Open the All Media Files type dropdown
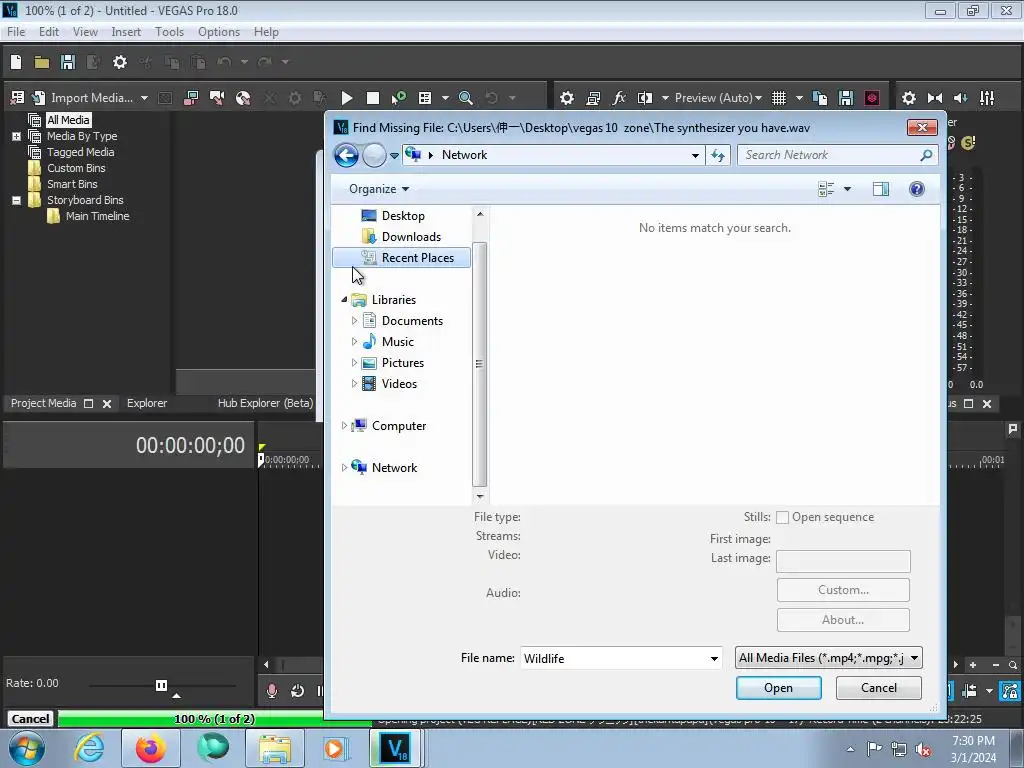 tap(829, 658)
